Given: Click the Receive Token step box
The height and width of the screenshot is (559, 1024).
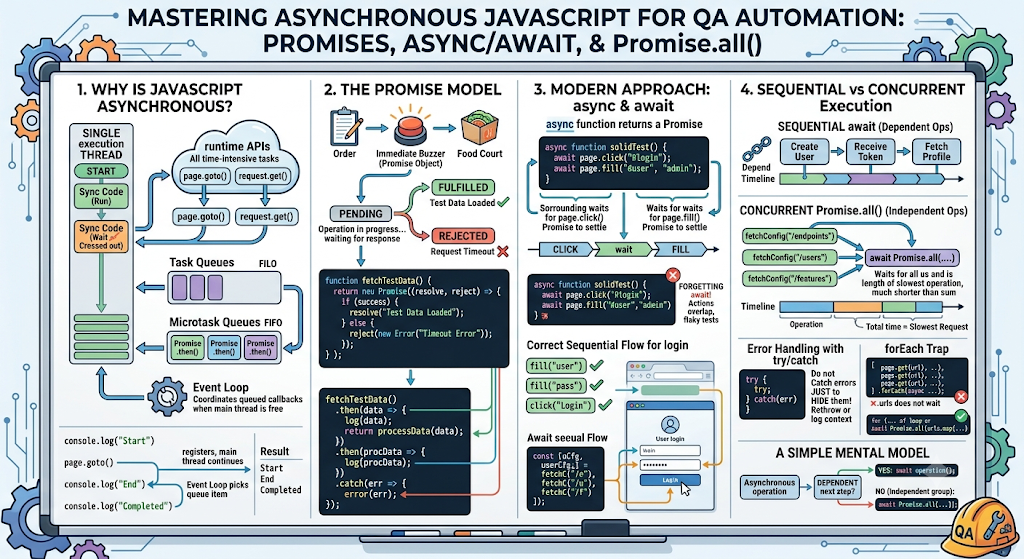Looking at the screenshot, I should point(871,152).
